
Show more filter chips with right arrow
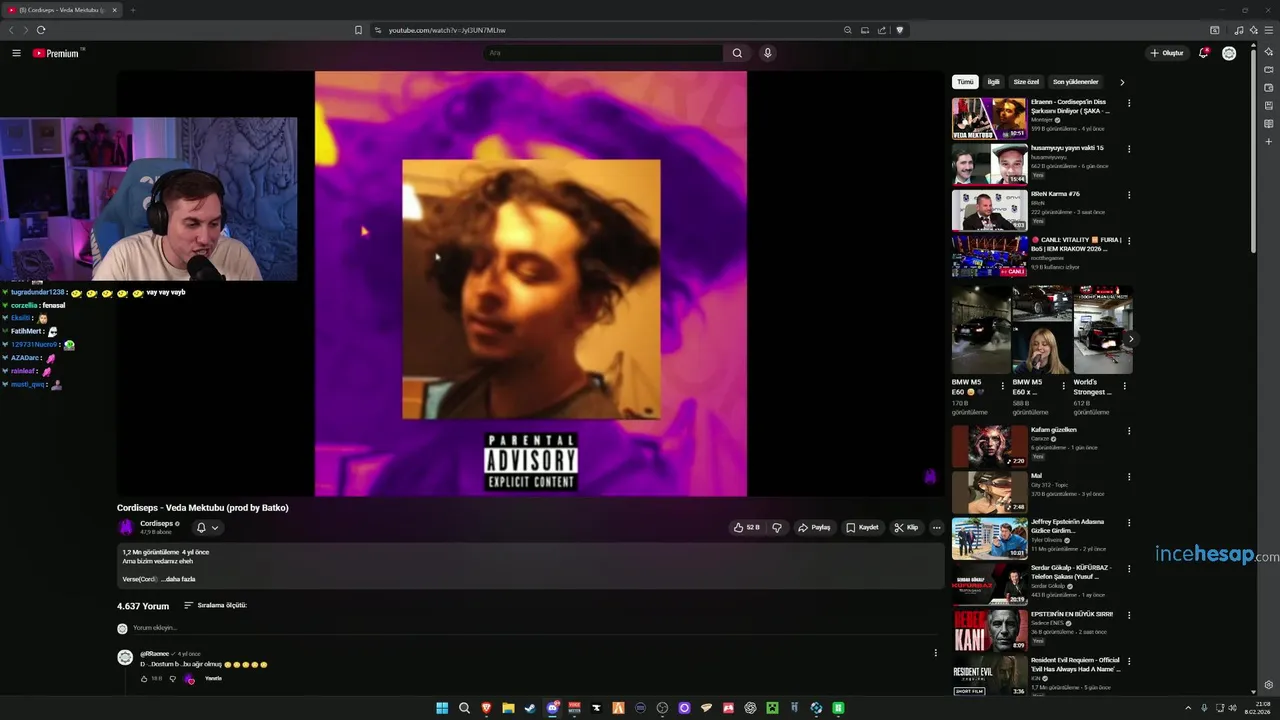tap(1122, 82)
